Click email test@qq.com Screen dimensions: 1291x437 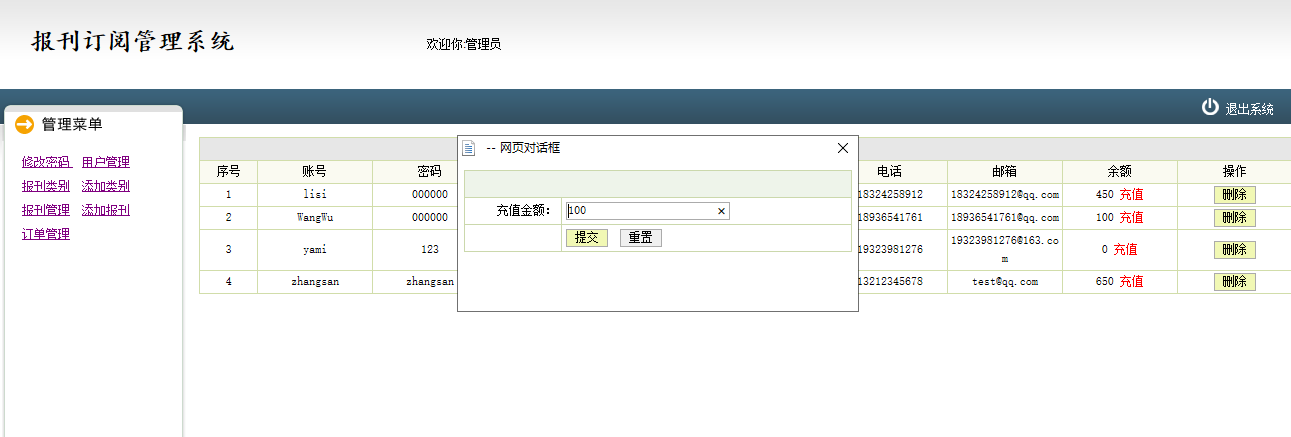click(1005, 282)
